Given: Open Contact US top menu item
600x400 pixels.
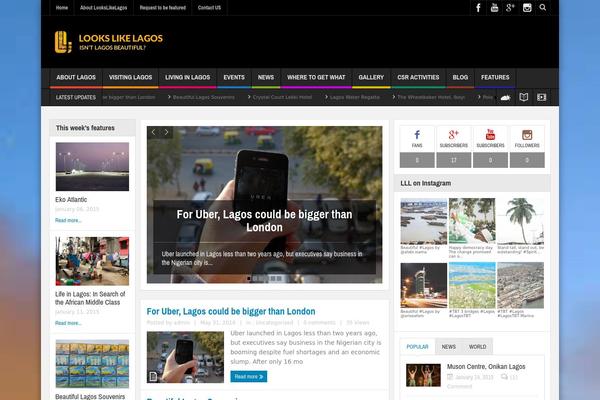Looking at the screenshot, I should [209, 8].
